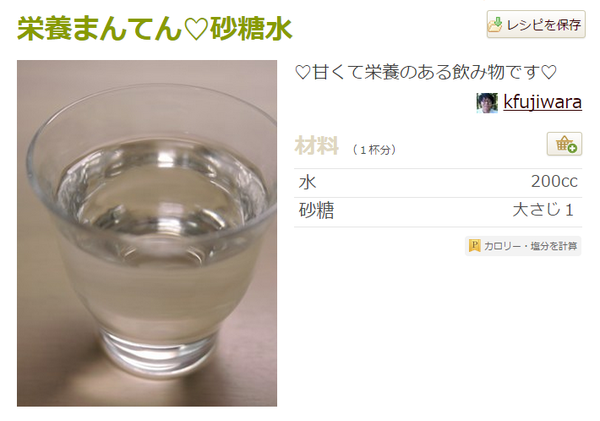
Task: Click the カロリー・塩分を計算 button
Action: 523,246
